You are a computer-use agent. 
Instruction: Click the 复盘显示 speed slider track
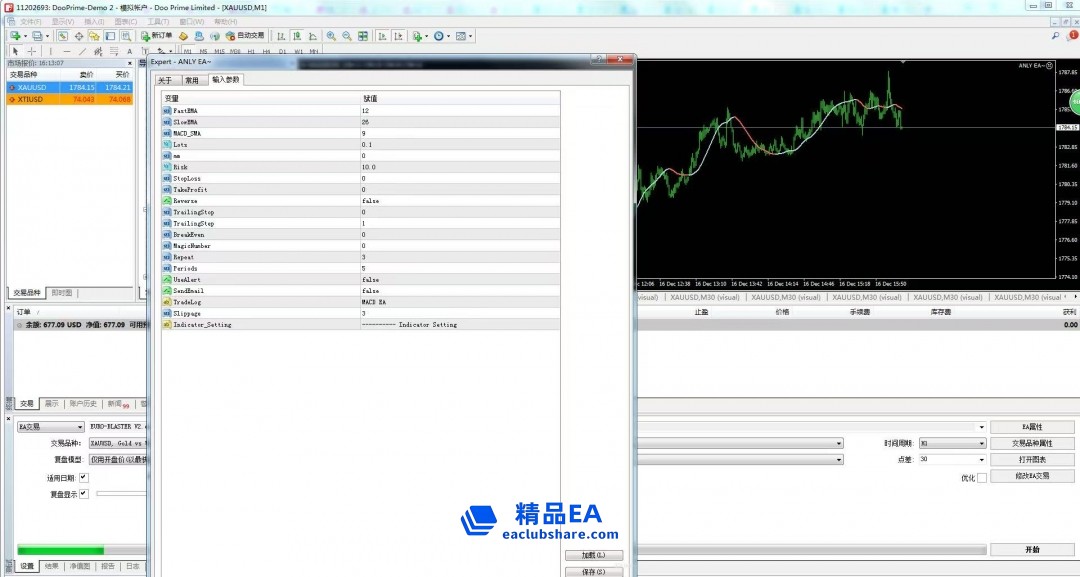click(120, 493)
